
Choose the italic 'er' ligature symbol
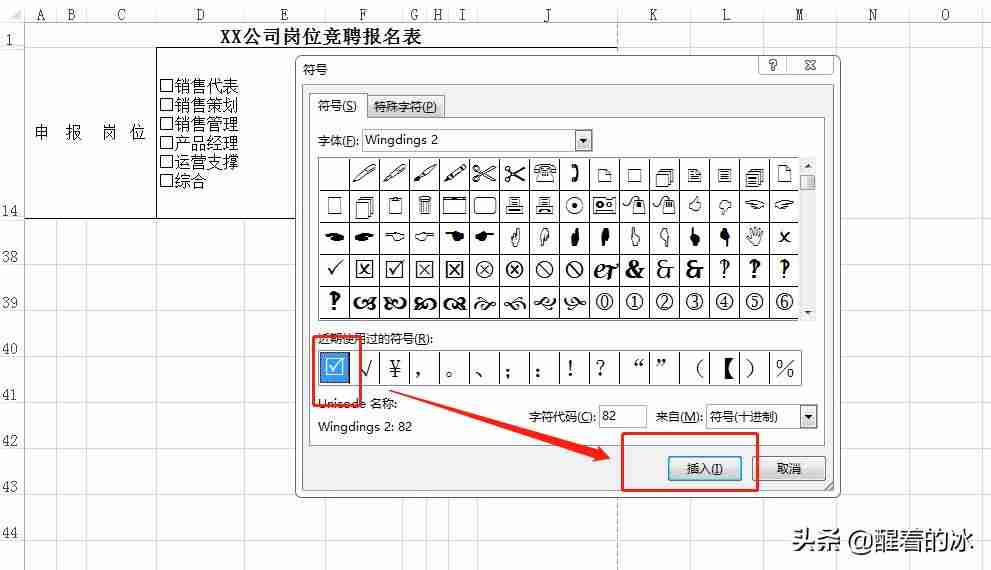604,269
